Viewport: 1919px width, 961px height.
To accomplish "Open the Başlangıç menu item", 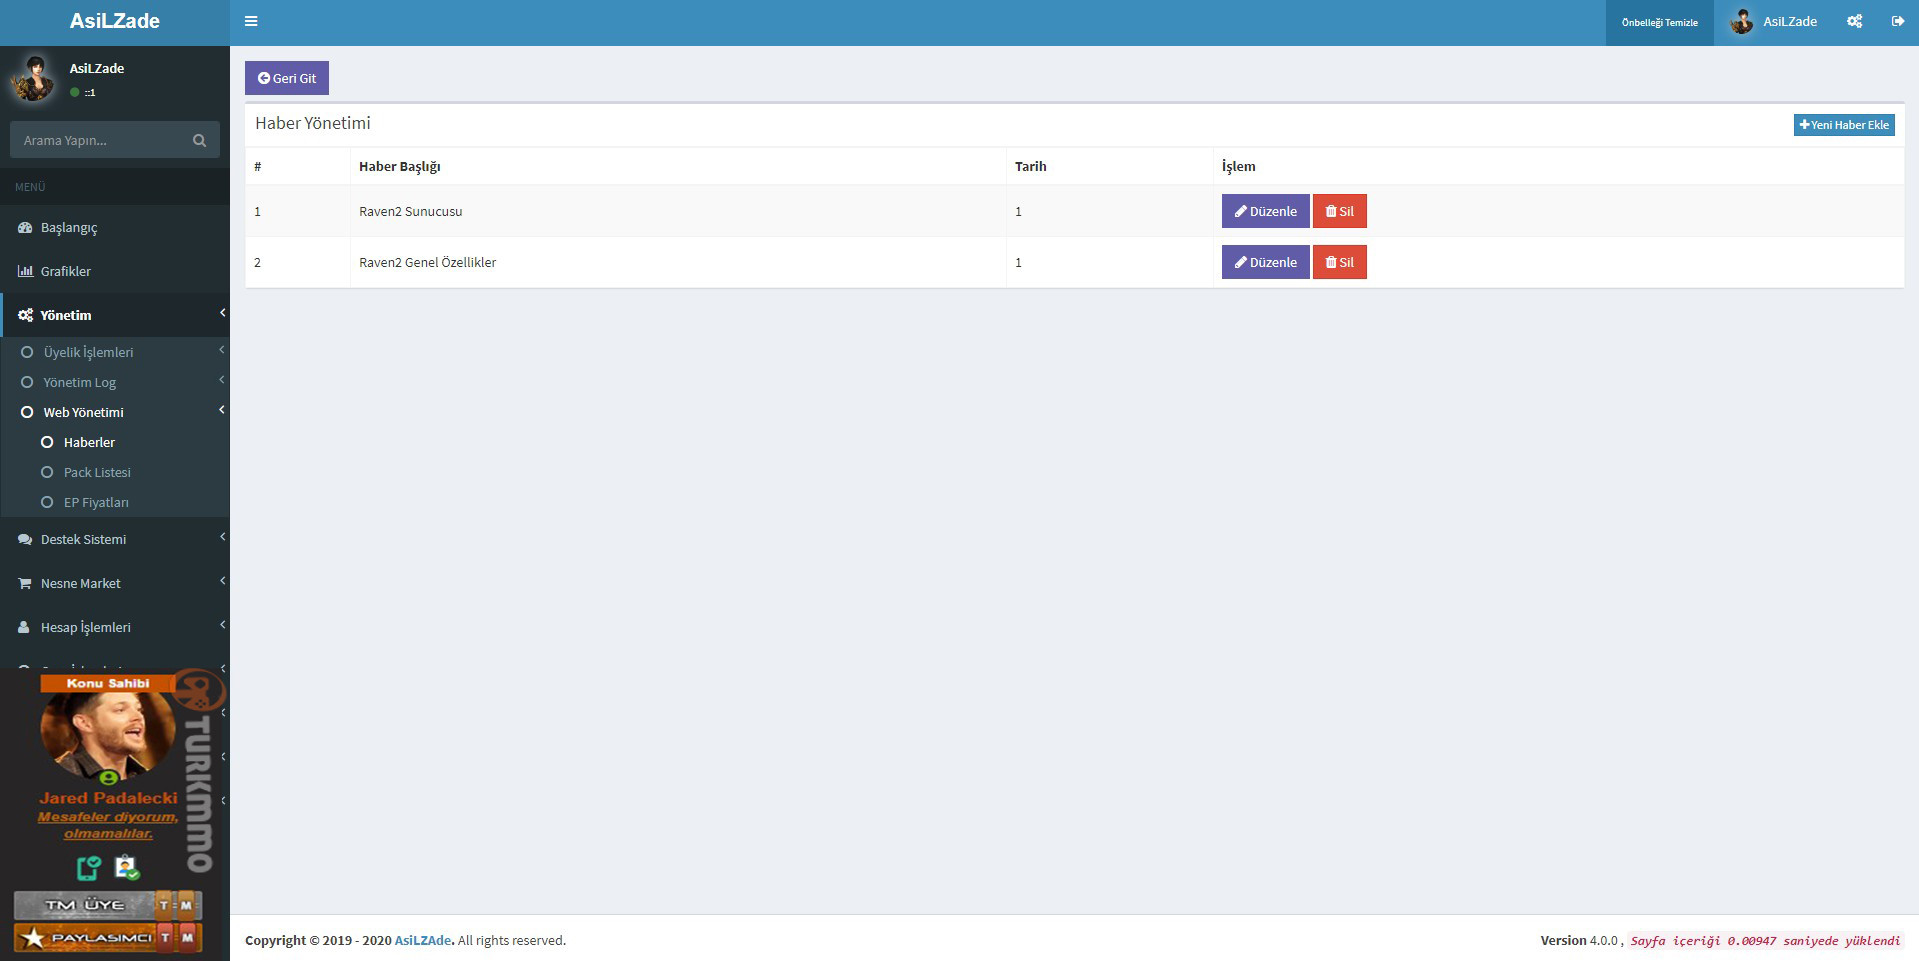I will (x=115, y=227).
